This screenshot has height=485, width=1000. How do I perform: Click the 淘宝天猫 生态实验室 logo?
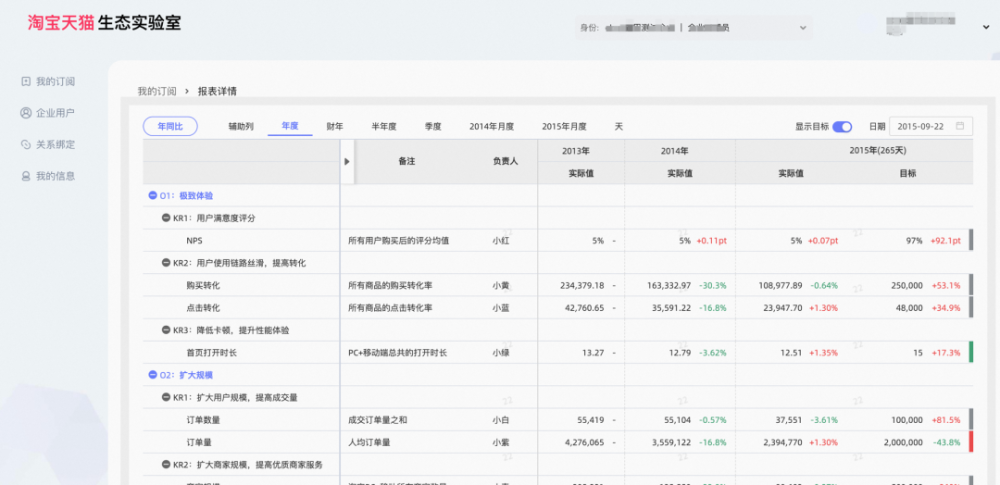(x=105, y=23)
